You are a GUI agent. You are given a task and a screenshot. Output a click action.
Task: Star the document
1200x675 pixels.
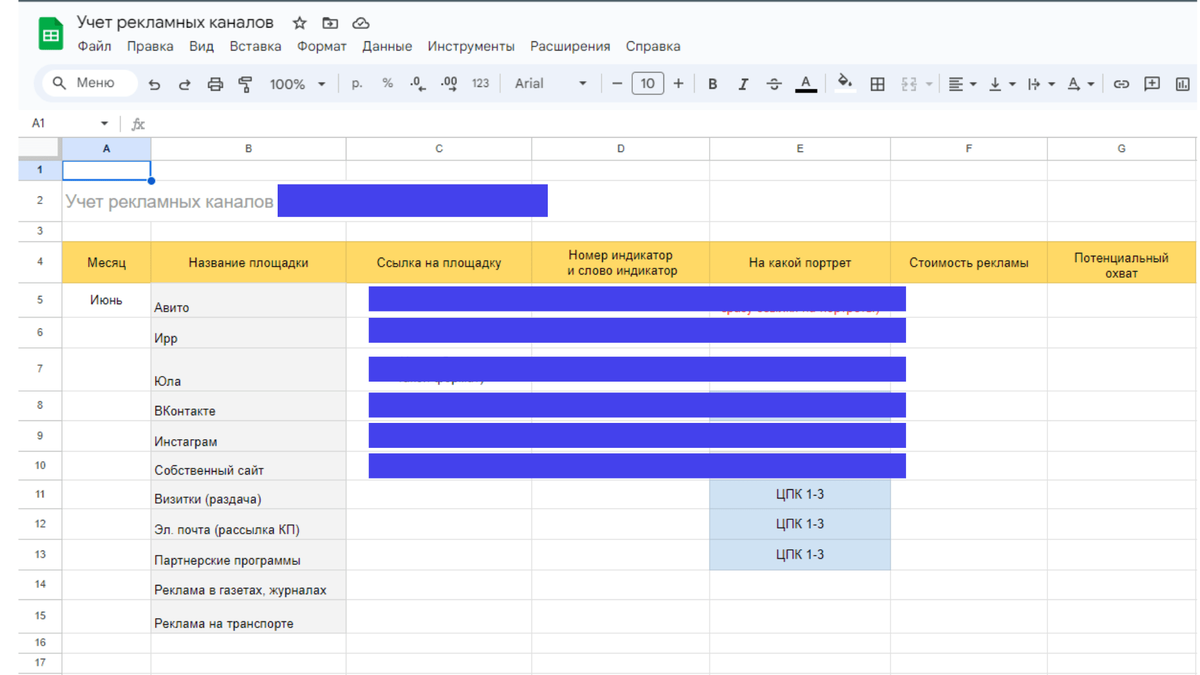tap(300, 22)
